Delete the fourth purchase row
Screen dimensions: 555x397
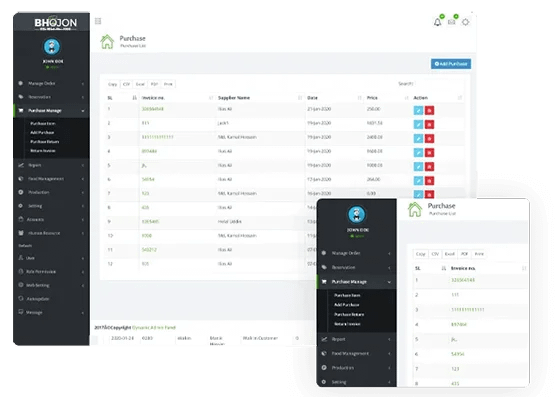tap(429, 153)
